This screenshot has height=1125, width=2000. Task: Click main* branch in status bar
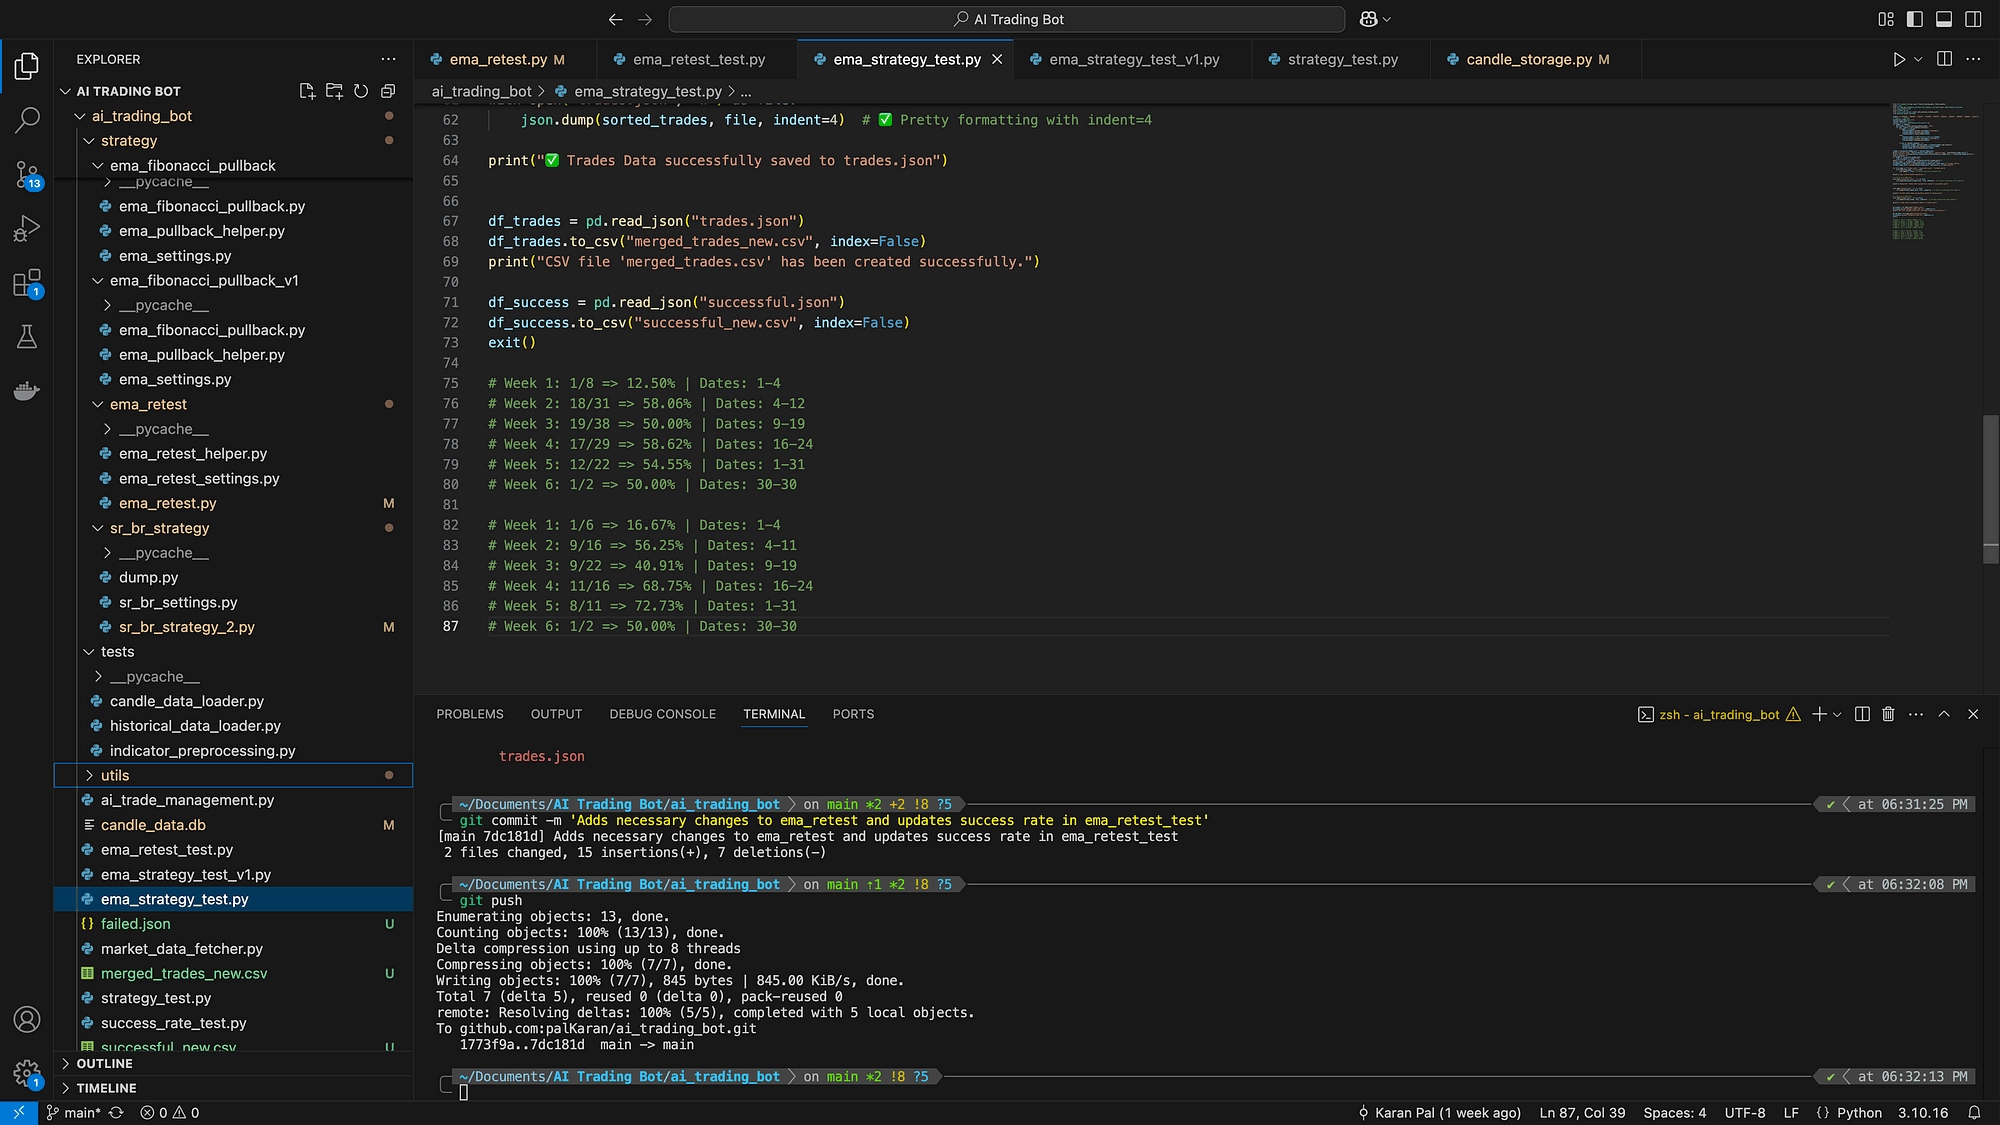tap(74, 1112)
